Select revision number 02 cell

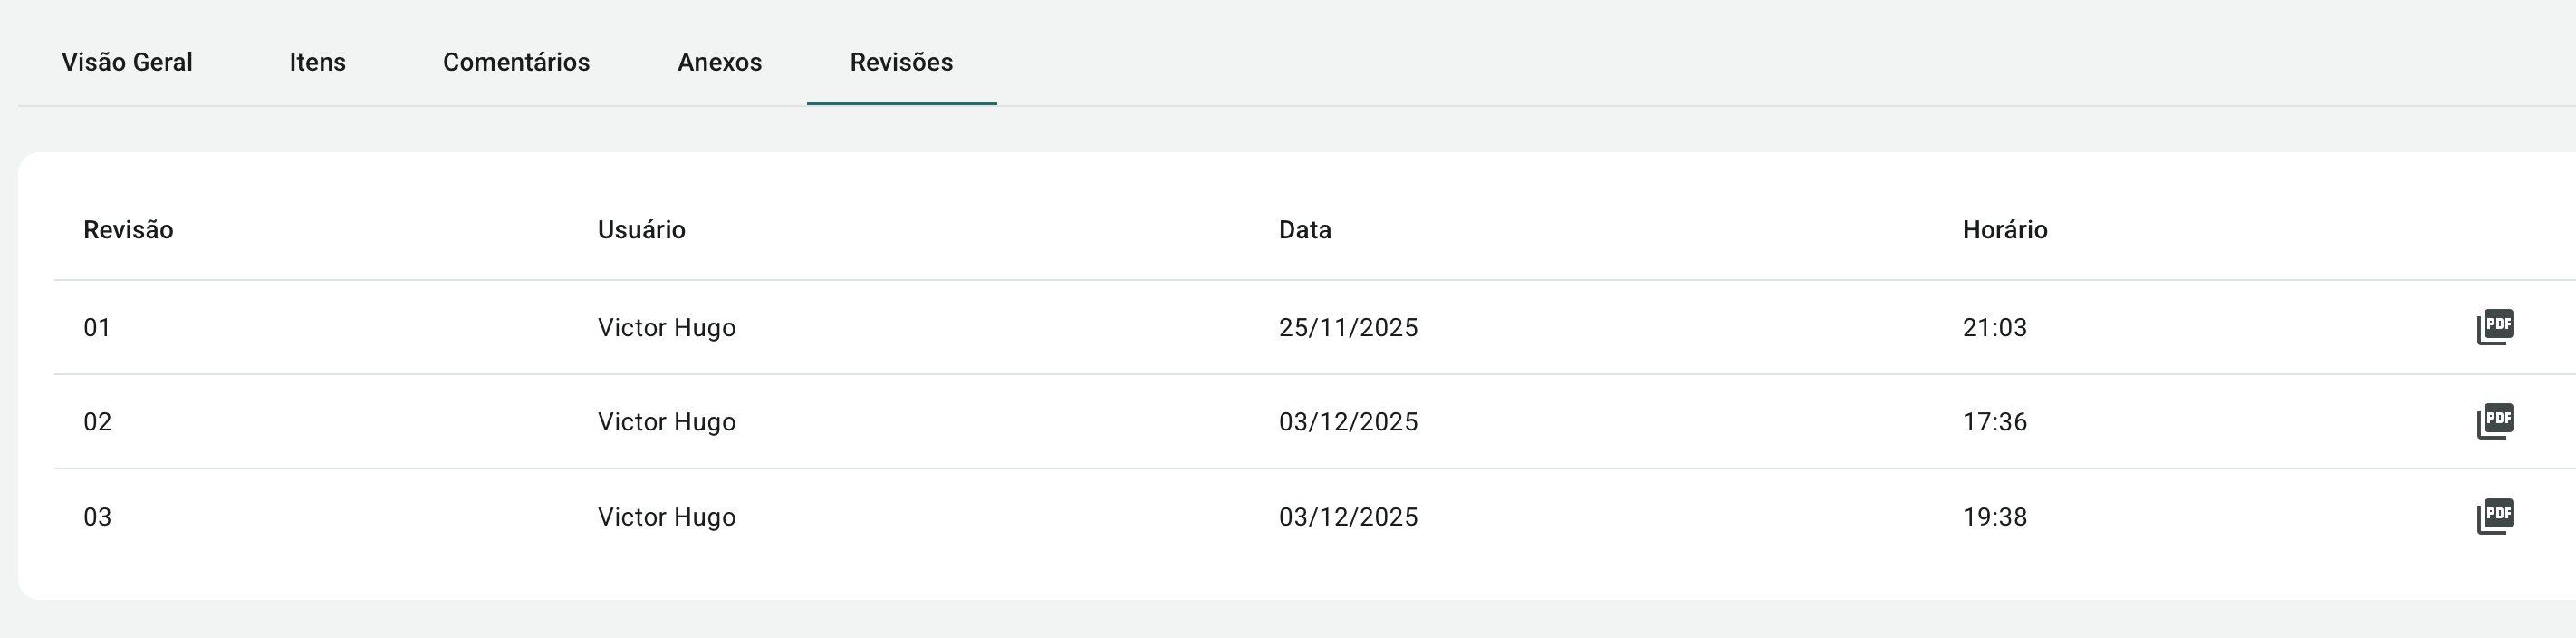[97, 422]
